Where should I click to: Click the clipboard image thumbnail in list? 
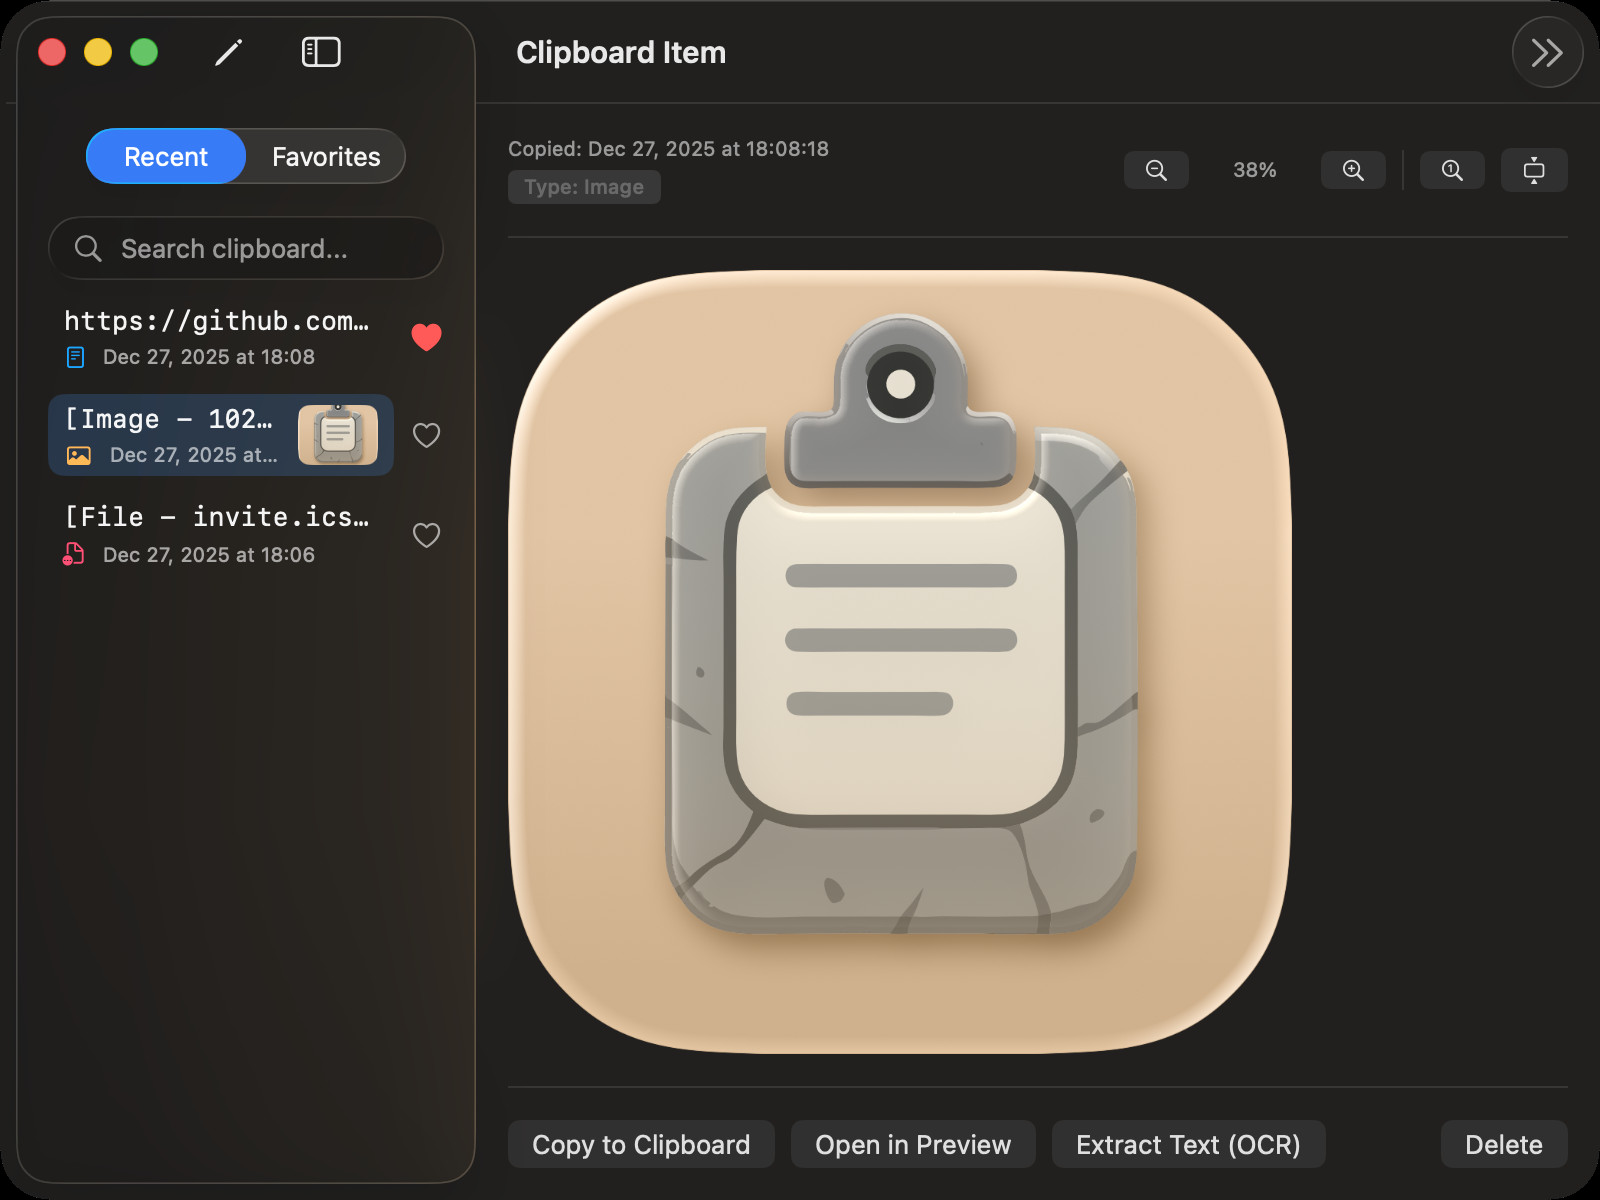[x=338, y=435]
